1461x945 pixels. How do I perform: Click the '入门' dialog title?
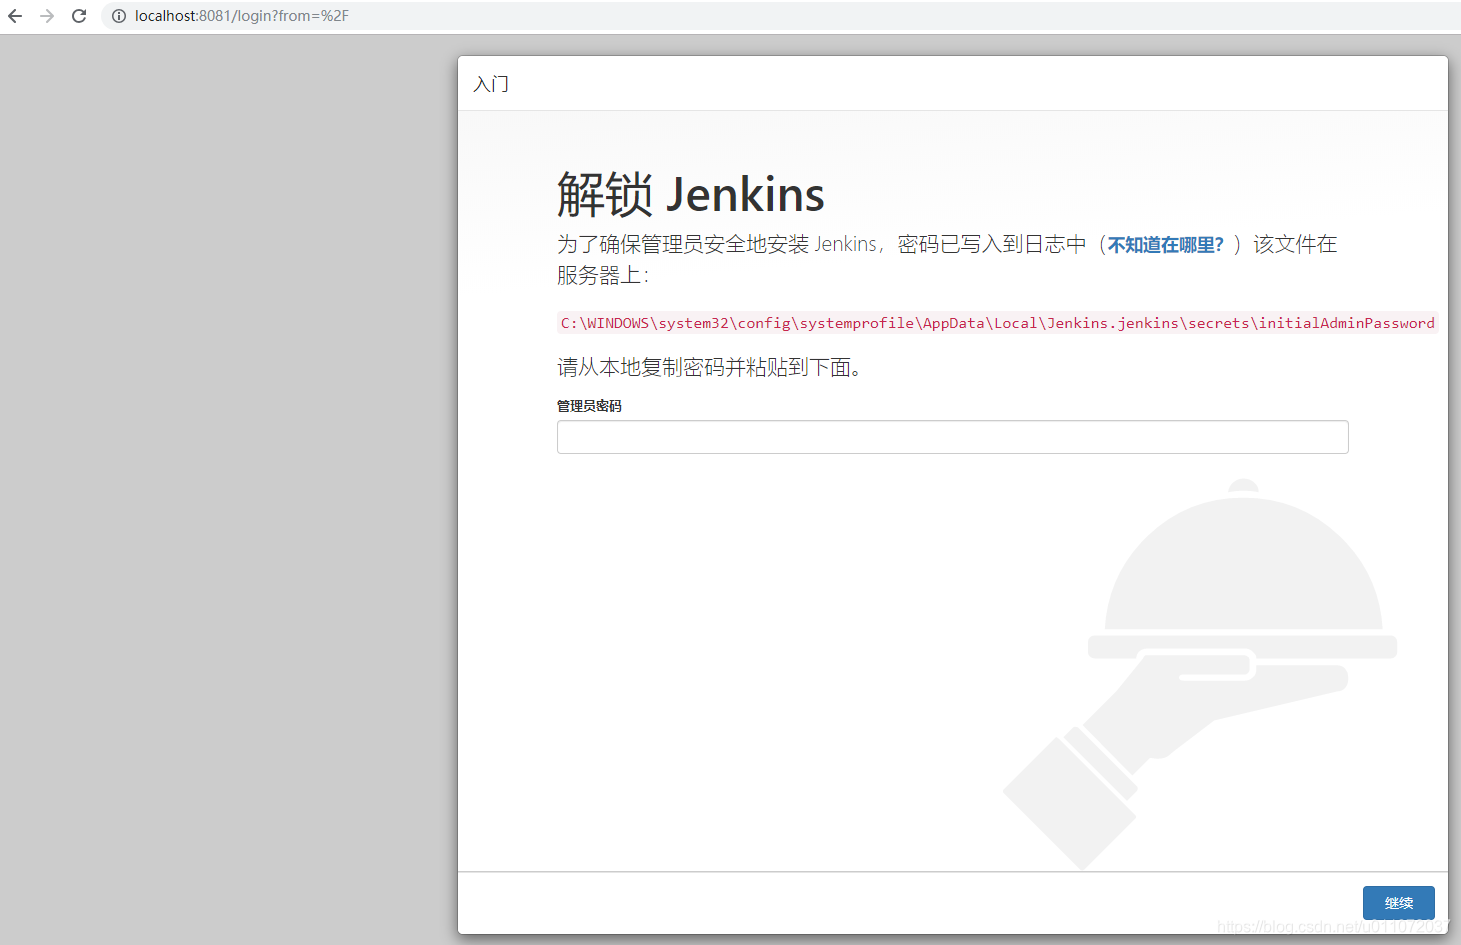point(491,84)
